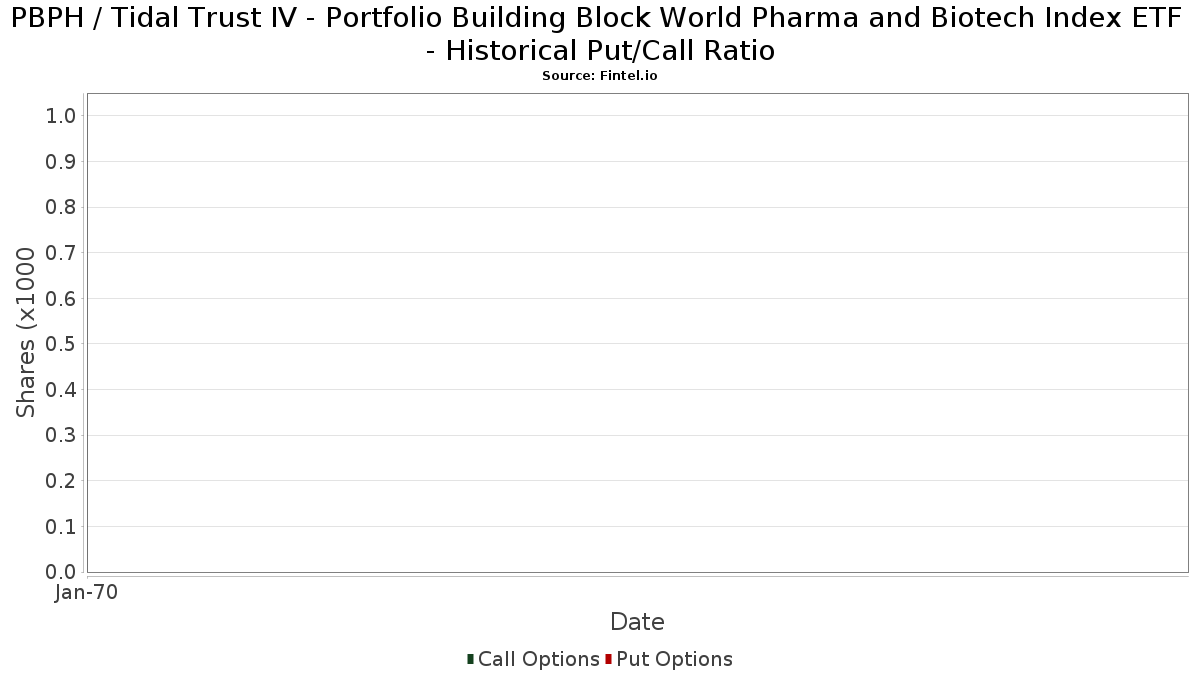1200x675 pixels.
Task: Click the Jan-70 x-axis tick label
Action: (x=87, y=593)
